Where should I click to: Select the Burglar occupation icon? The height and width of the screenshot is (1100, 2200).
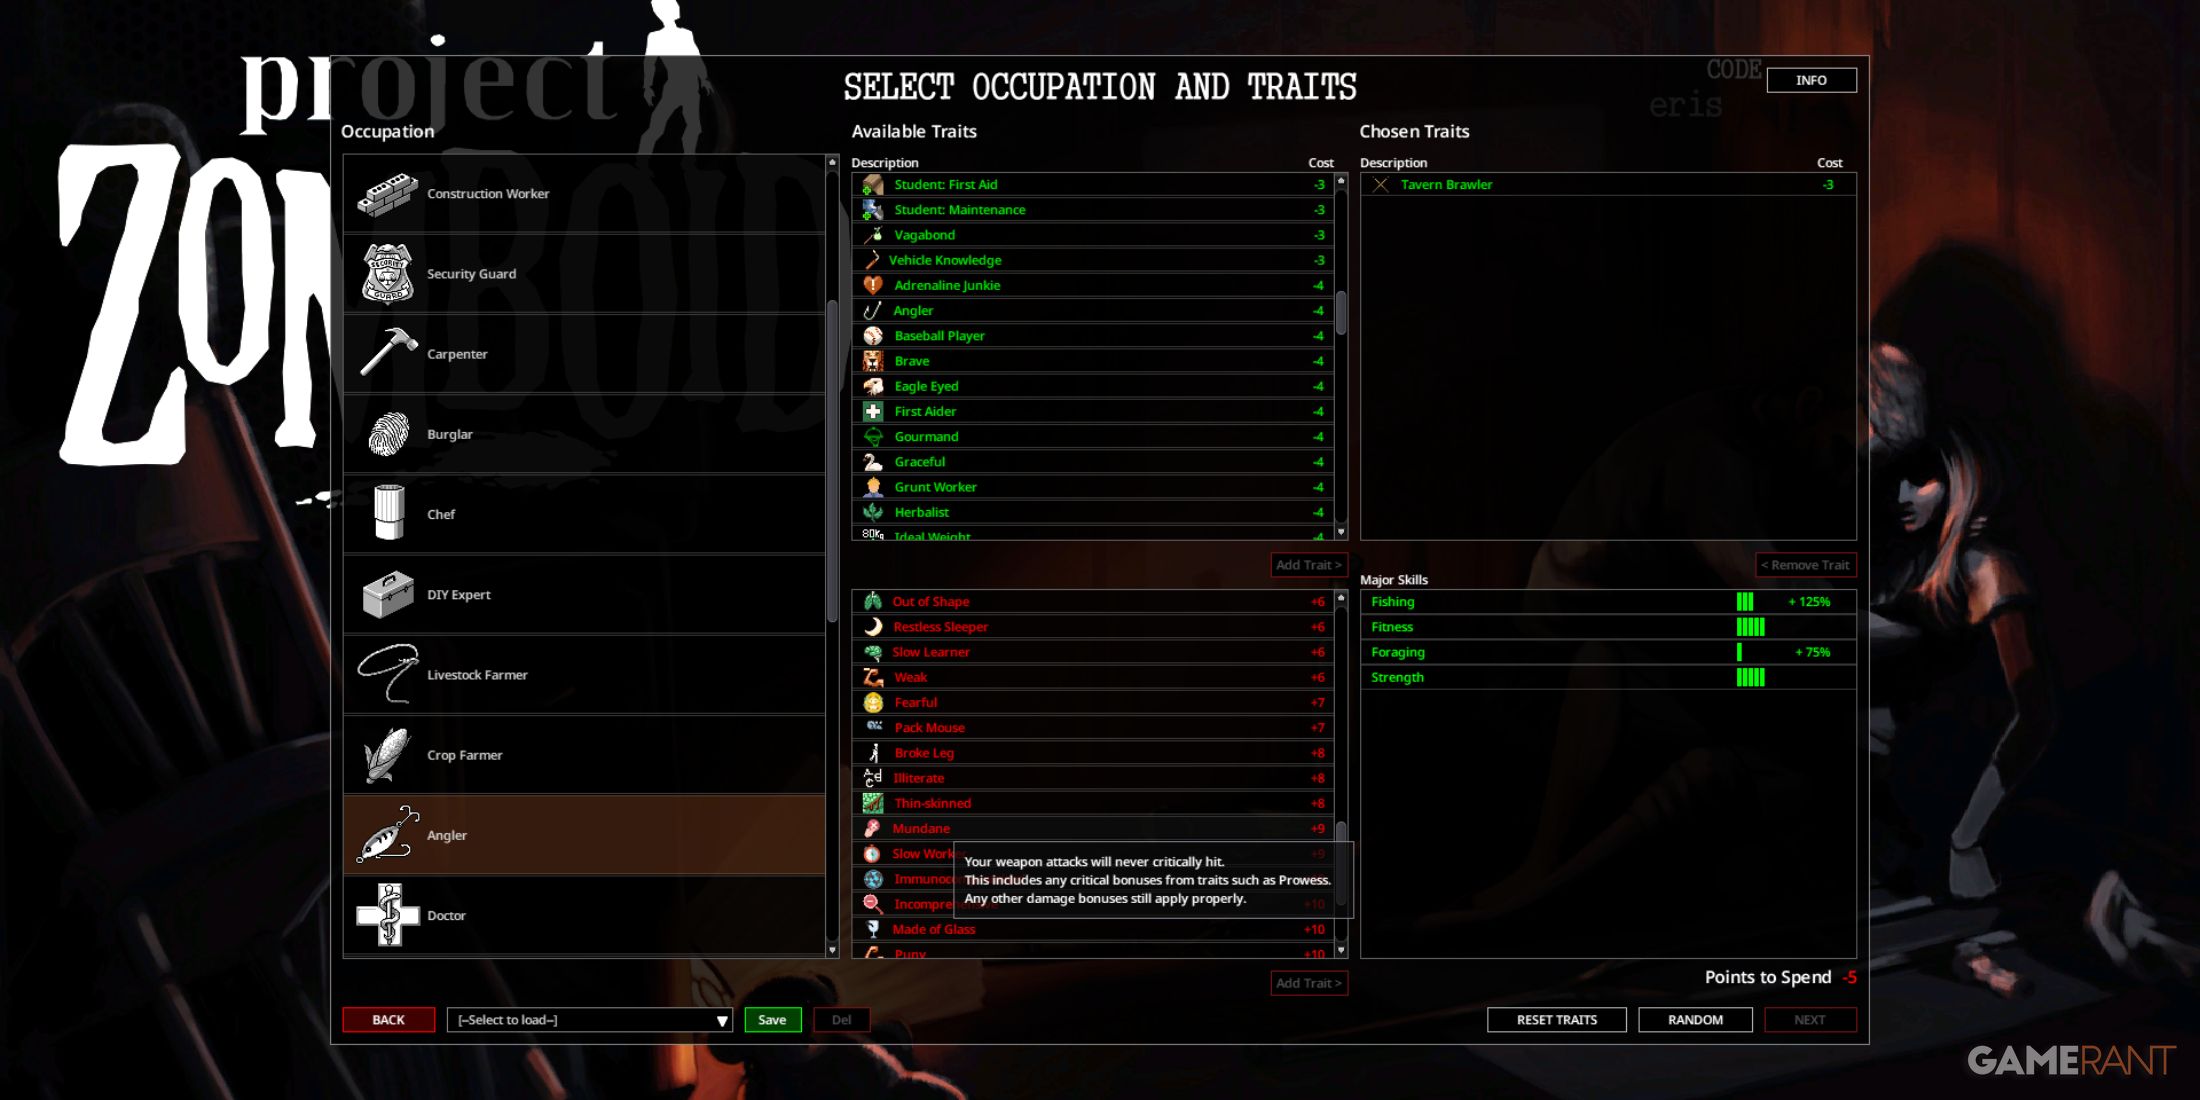pos(387,432)
